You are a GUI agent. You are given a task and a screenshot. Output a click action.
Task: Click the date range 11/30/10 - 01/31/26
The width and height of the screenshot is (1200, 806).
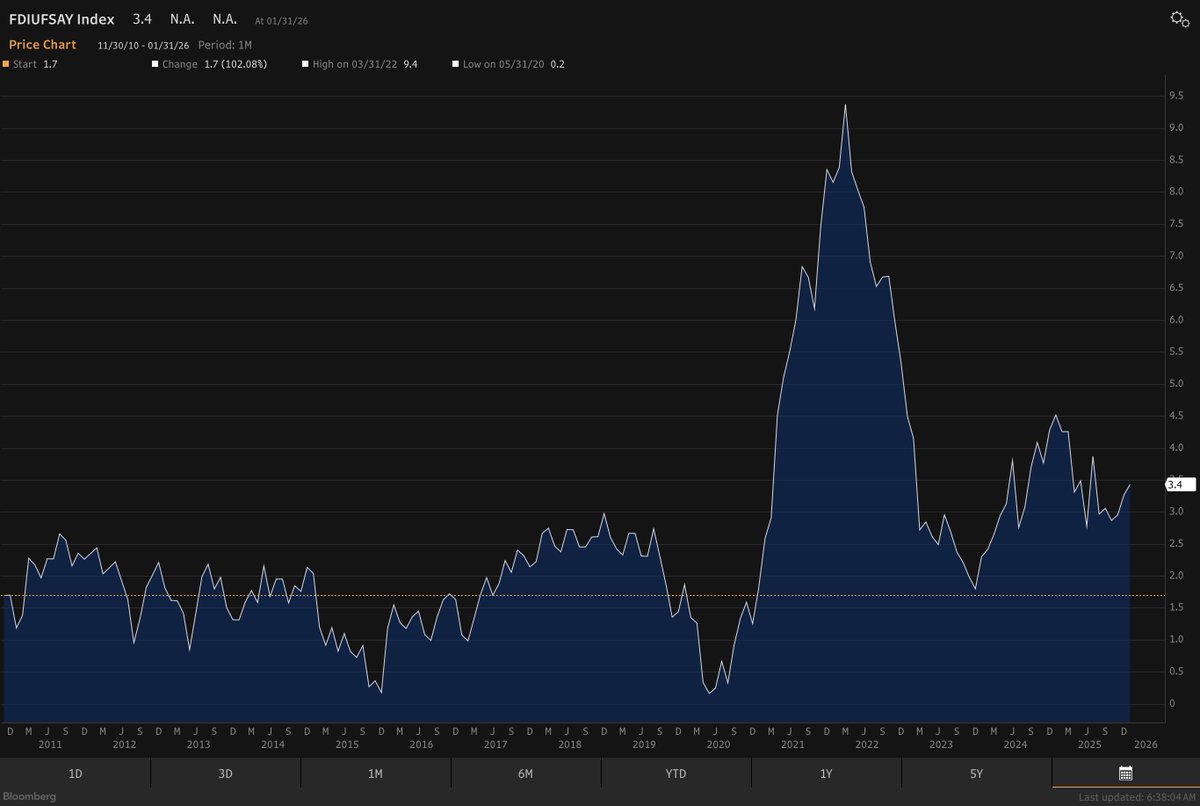click(143, 46)
